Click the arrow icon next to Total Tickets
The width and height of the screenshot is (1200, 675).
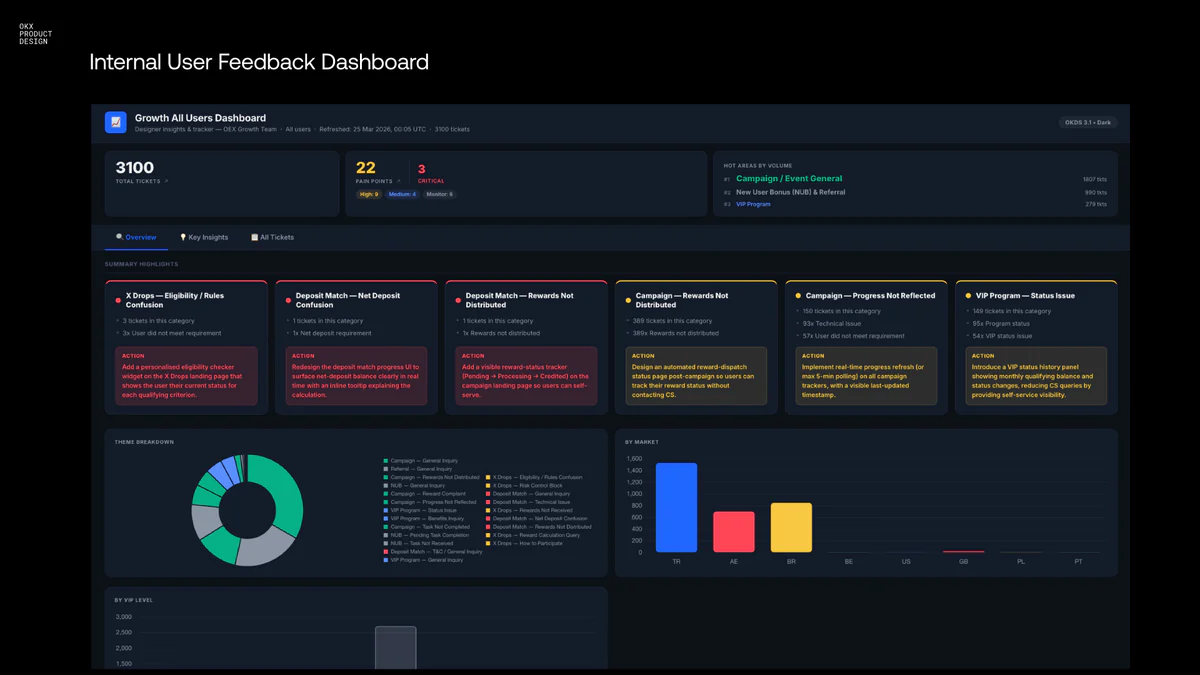coord(167,181)
